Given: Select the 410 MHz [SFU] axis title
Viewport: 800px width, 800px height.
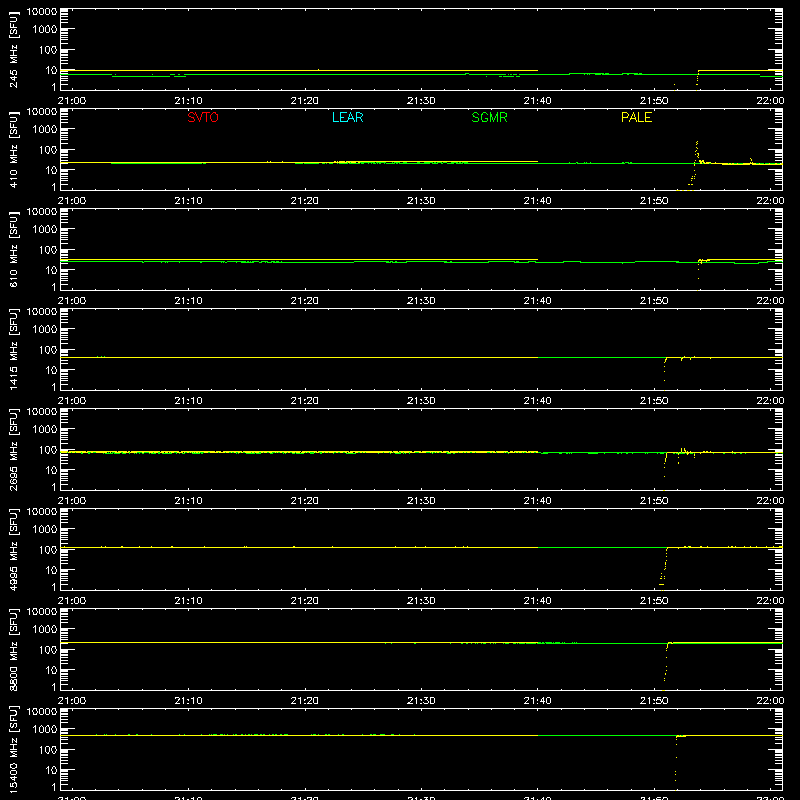Looking at the screenshot, I should [13, 149].
